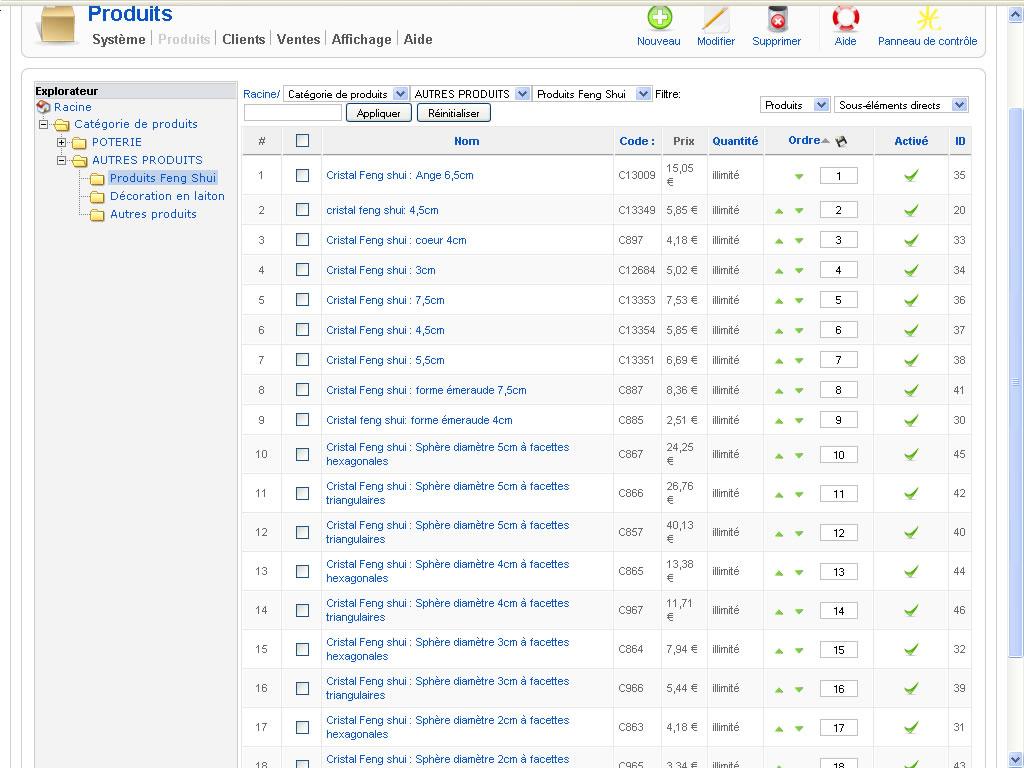Viewport: 1024px width, 768px height.
Task: Open the 'Sous-éléments directs' dropdown
Action: coord(901,105)
